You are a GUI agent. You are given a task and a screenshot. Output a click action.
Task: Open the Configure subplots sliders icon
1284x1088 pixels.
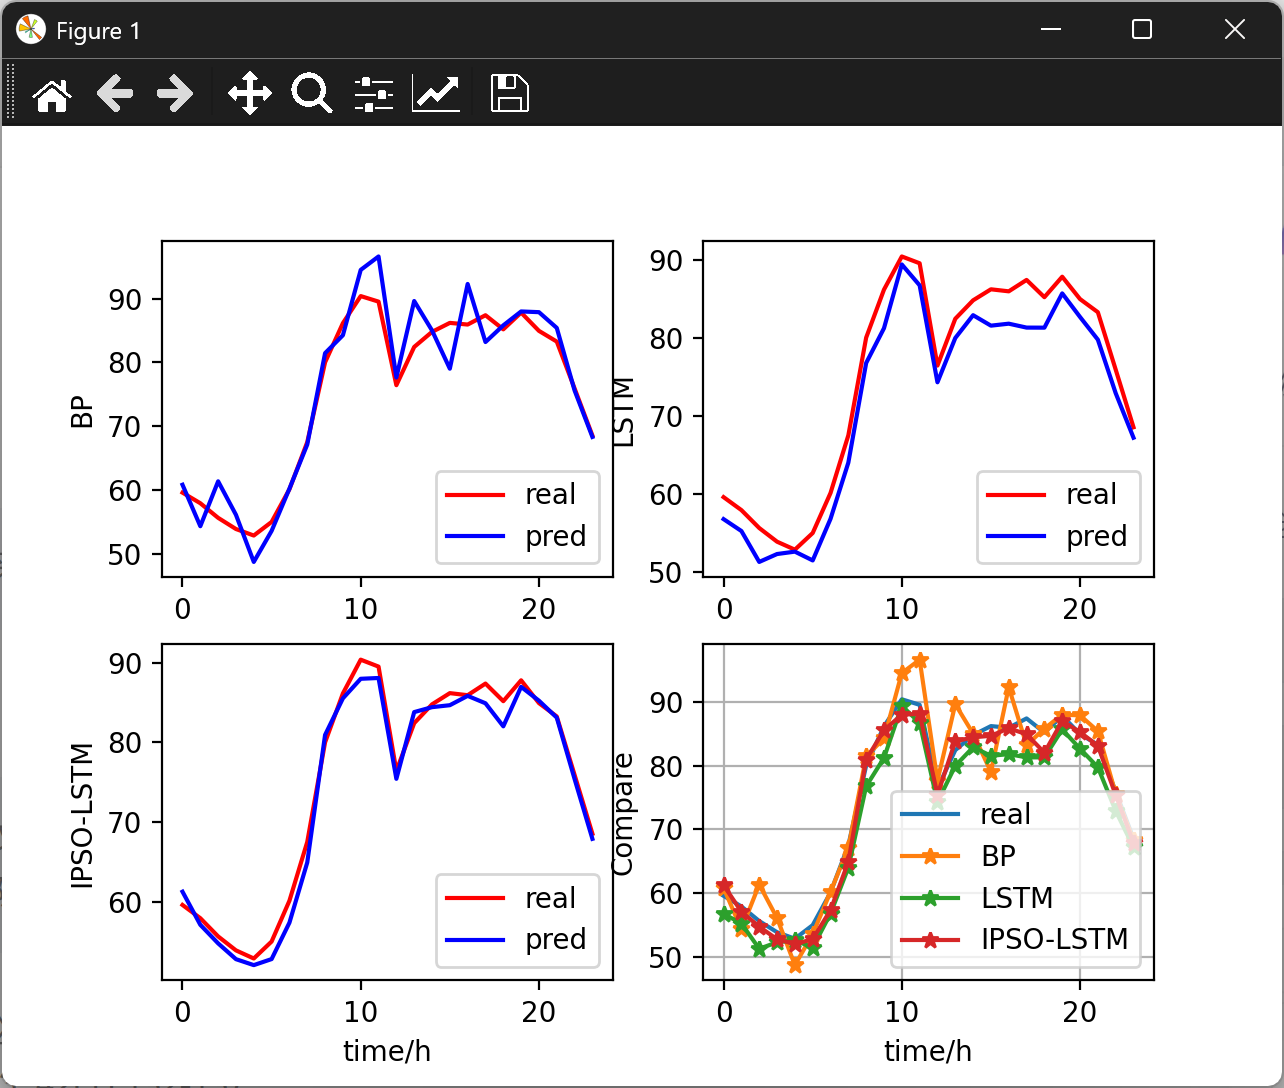pos(372,93)
